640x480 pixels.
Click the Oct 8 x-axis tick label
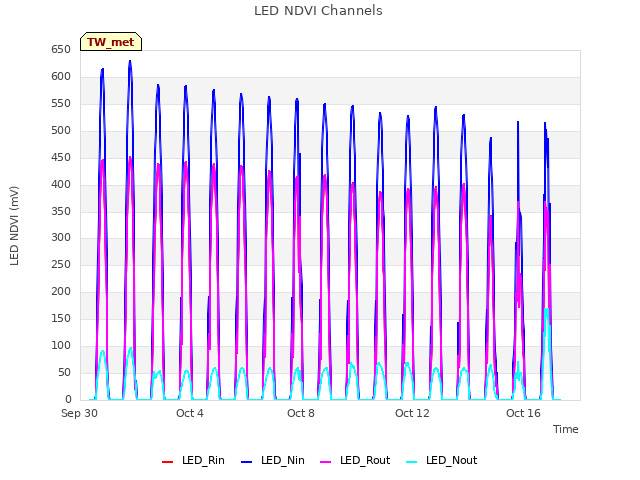pyautogui.click(x=301, y=413)
